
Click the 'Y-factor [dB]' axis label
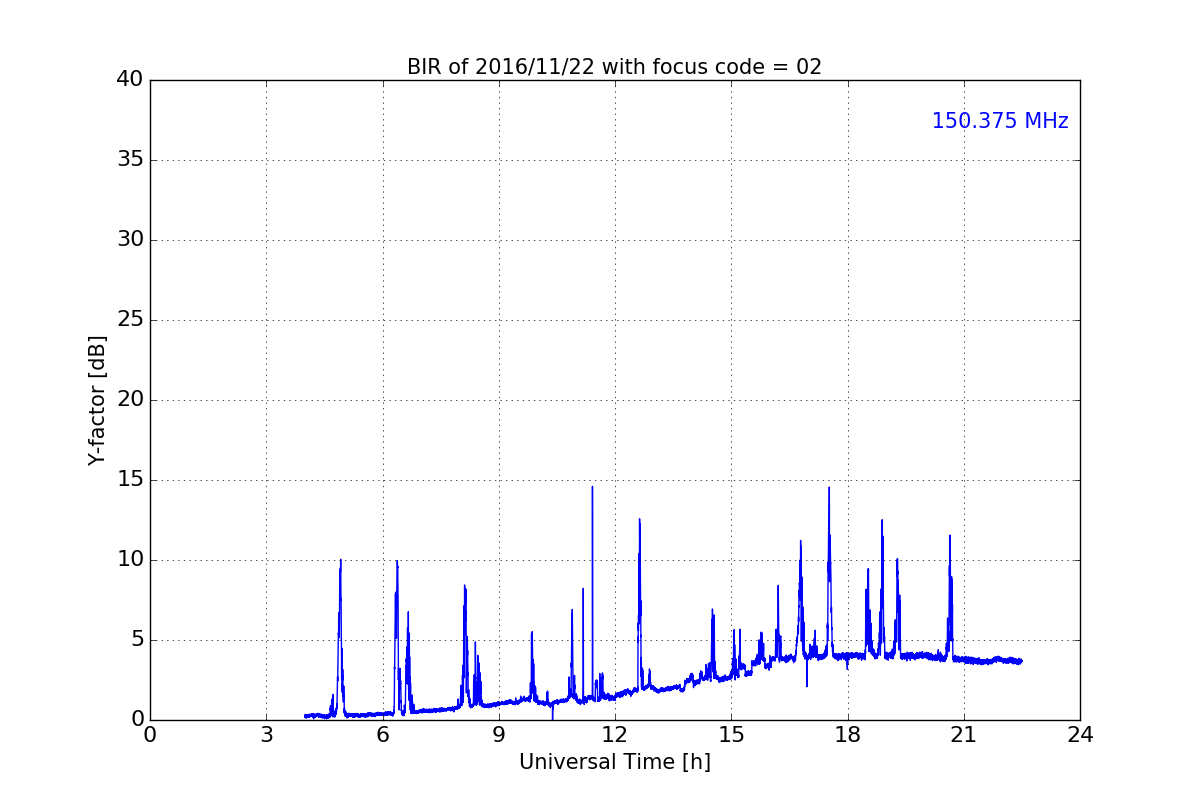[x=97, y=400]
